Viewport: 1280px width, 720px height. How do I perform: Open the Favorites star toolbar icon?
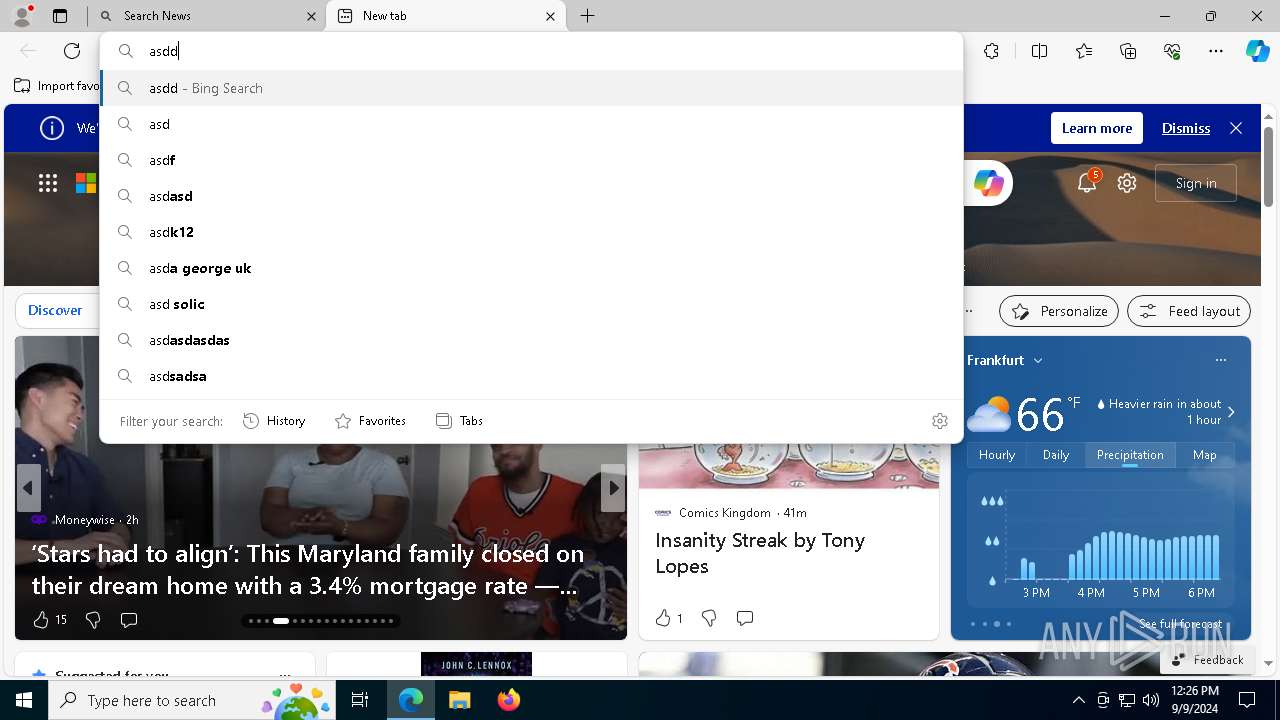(1084, 51)
